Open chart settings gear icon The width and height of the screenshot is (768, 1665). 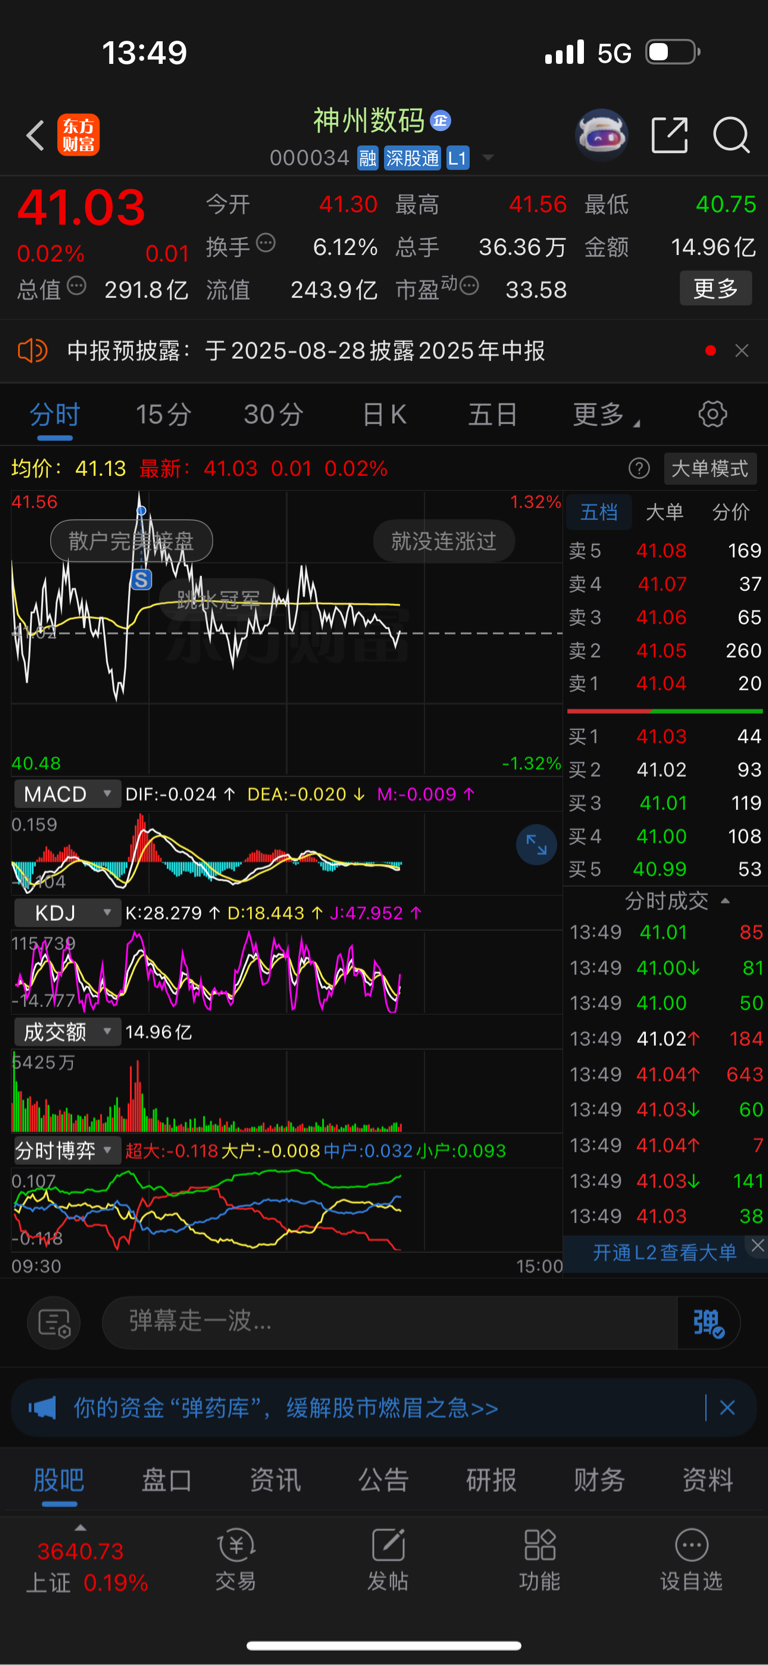(712, 414)
